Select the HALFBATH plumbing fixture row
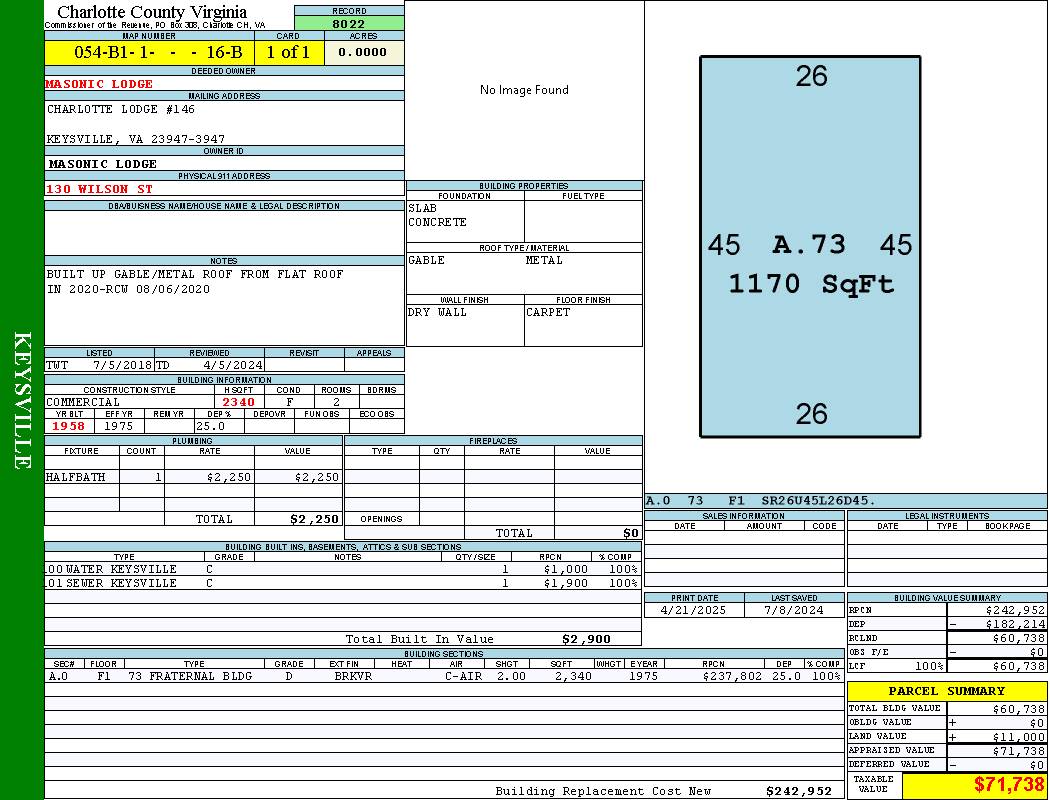Viewport: 1050px width, 800px height. click(x=192, y=477)
